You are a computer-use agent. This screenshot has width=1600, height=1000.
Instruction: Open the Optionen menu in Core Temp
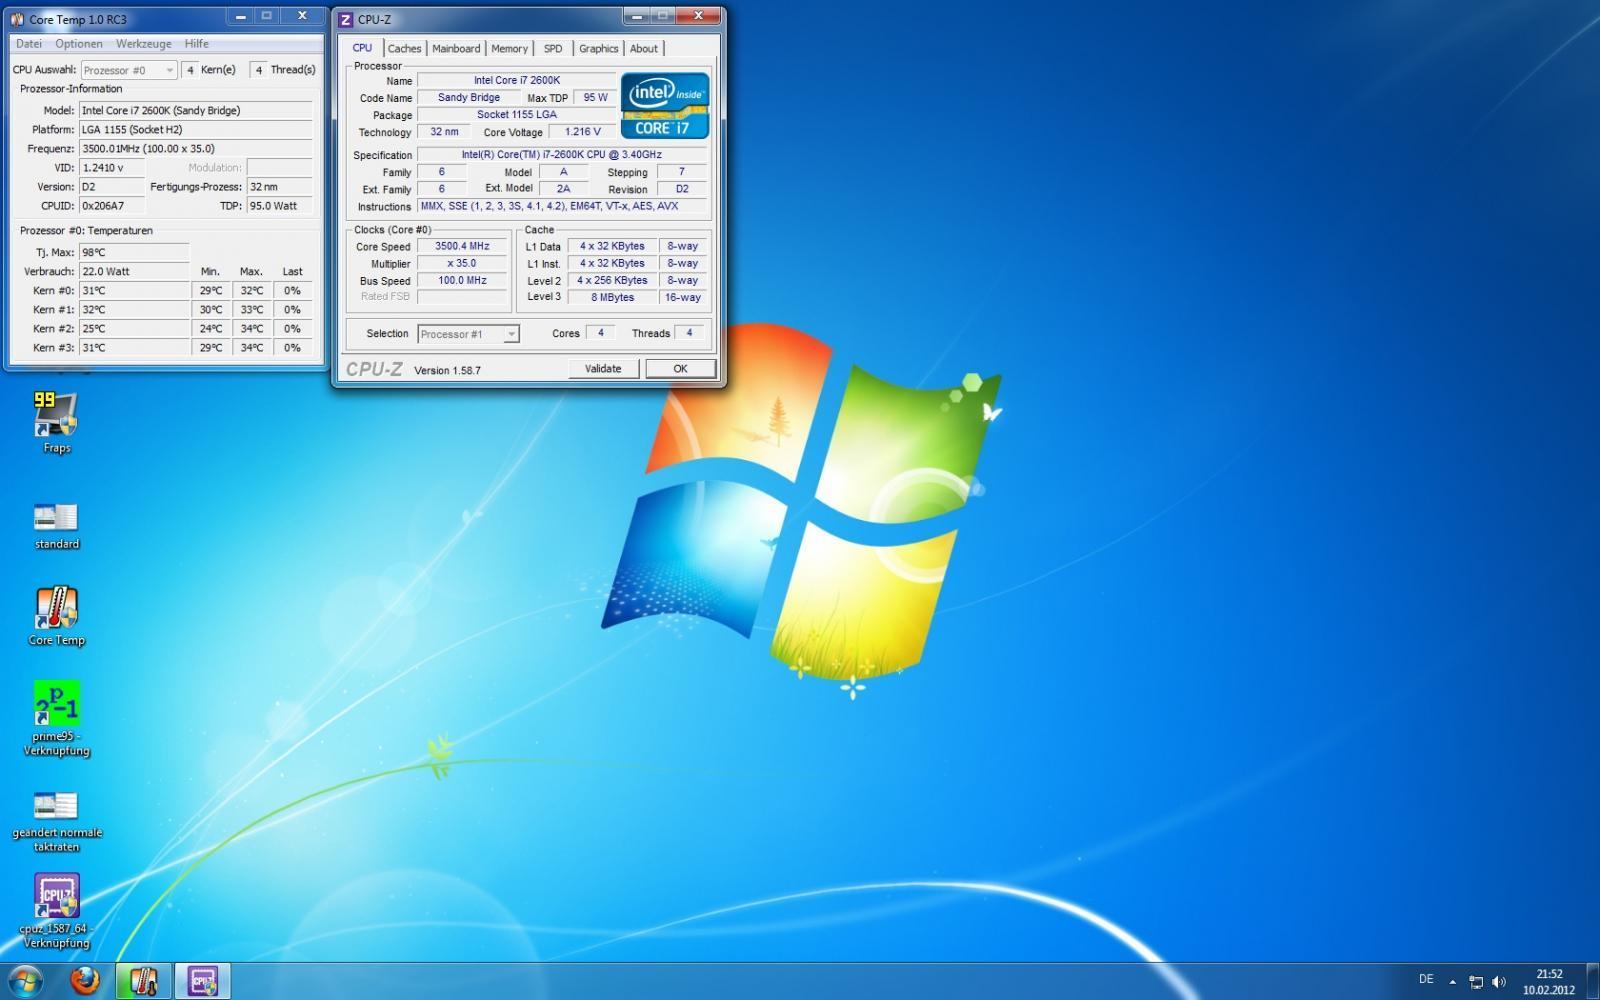pyautogui.click(x=79, y=44)
